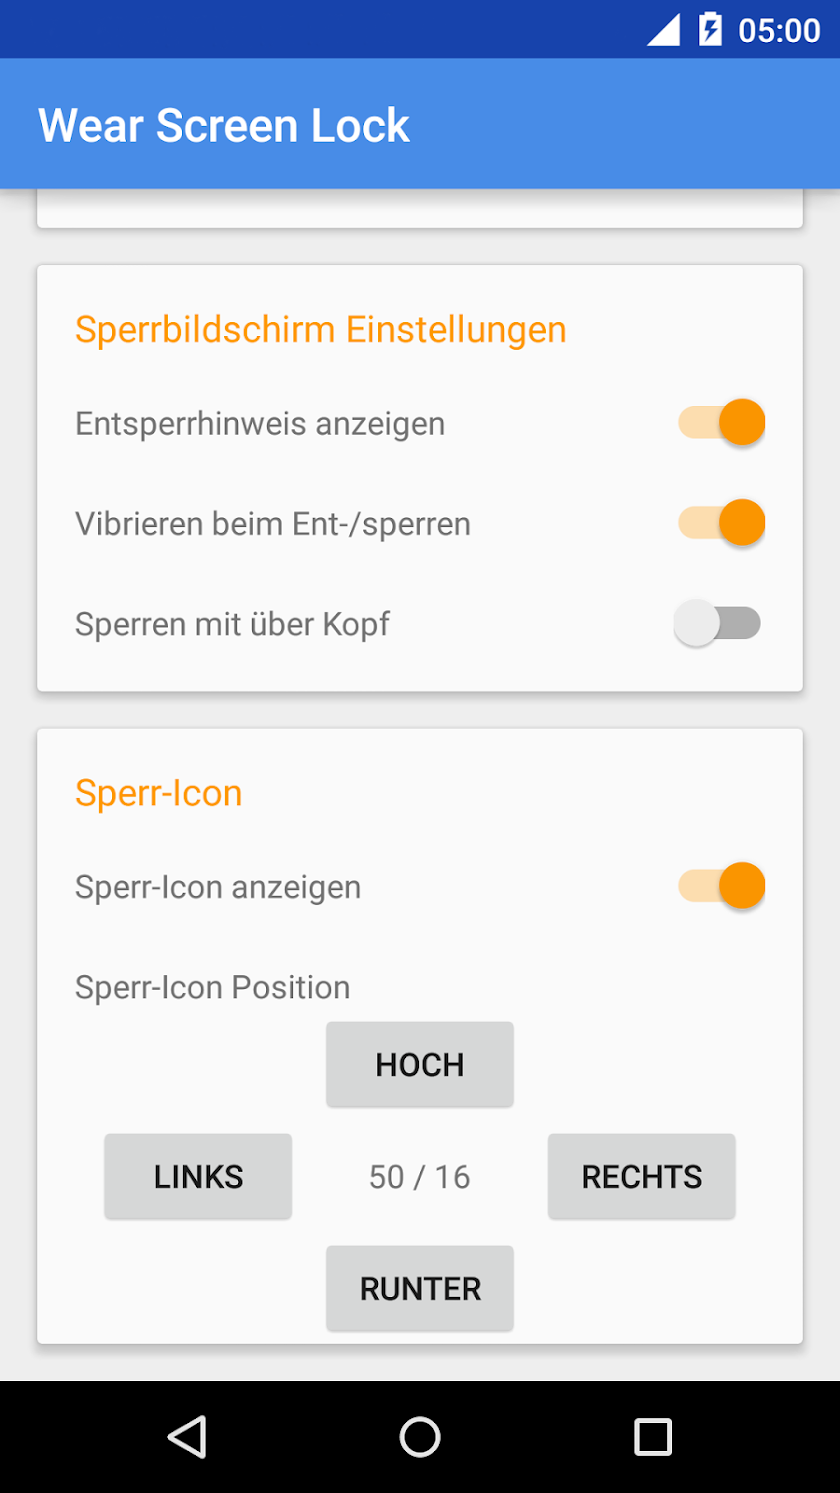This screenshot has height=1493, width=840.
Task: Turn off Vibrieren beim Ent-/sperren switch
Action: 721,522
